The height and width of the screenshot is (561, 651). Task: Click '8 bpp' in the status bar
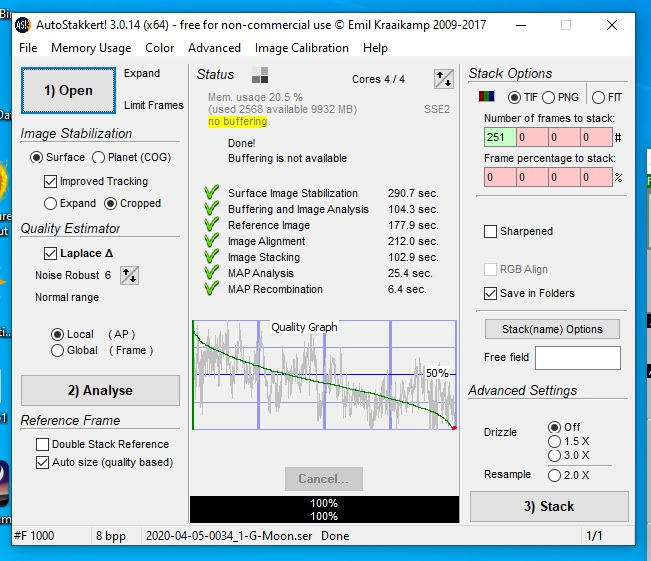pos(111,536)
